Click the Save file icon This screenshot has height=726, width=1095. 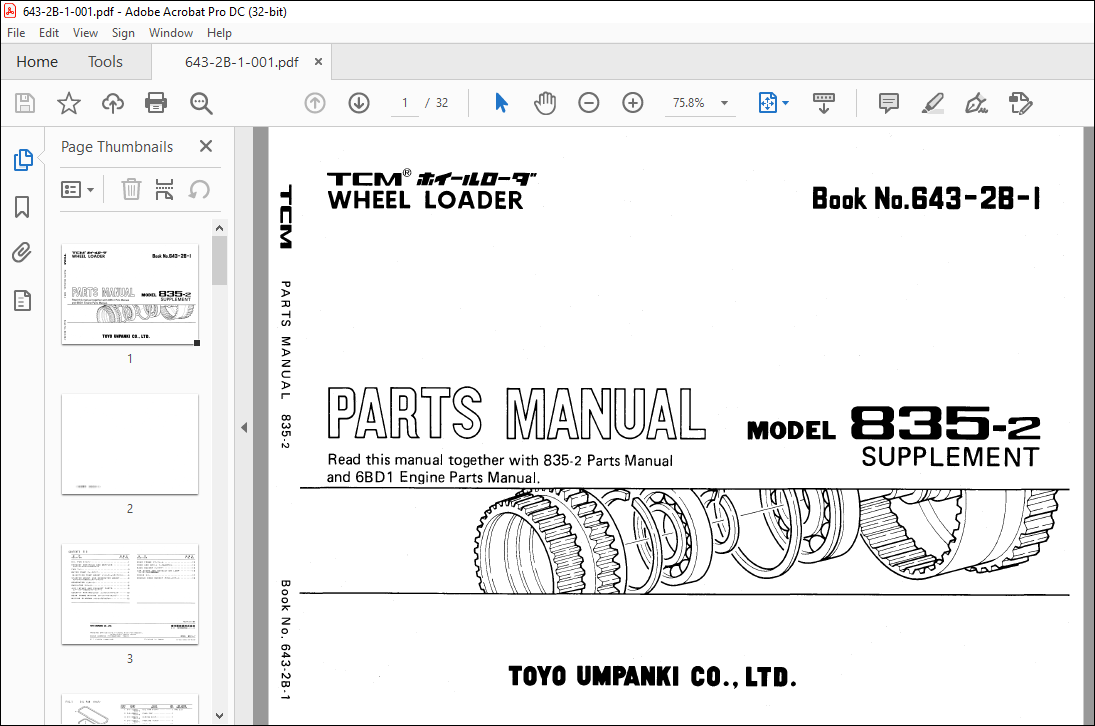(x=25, y=103)
